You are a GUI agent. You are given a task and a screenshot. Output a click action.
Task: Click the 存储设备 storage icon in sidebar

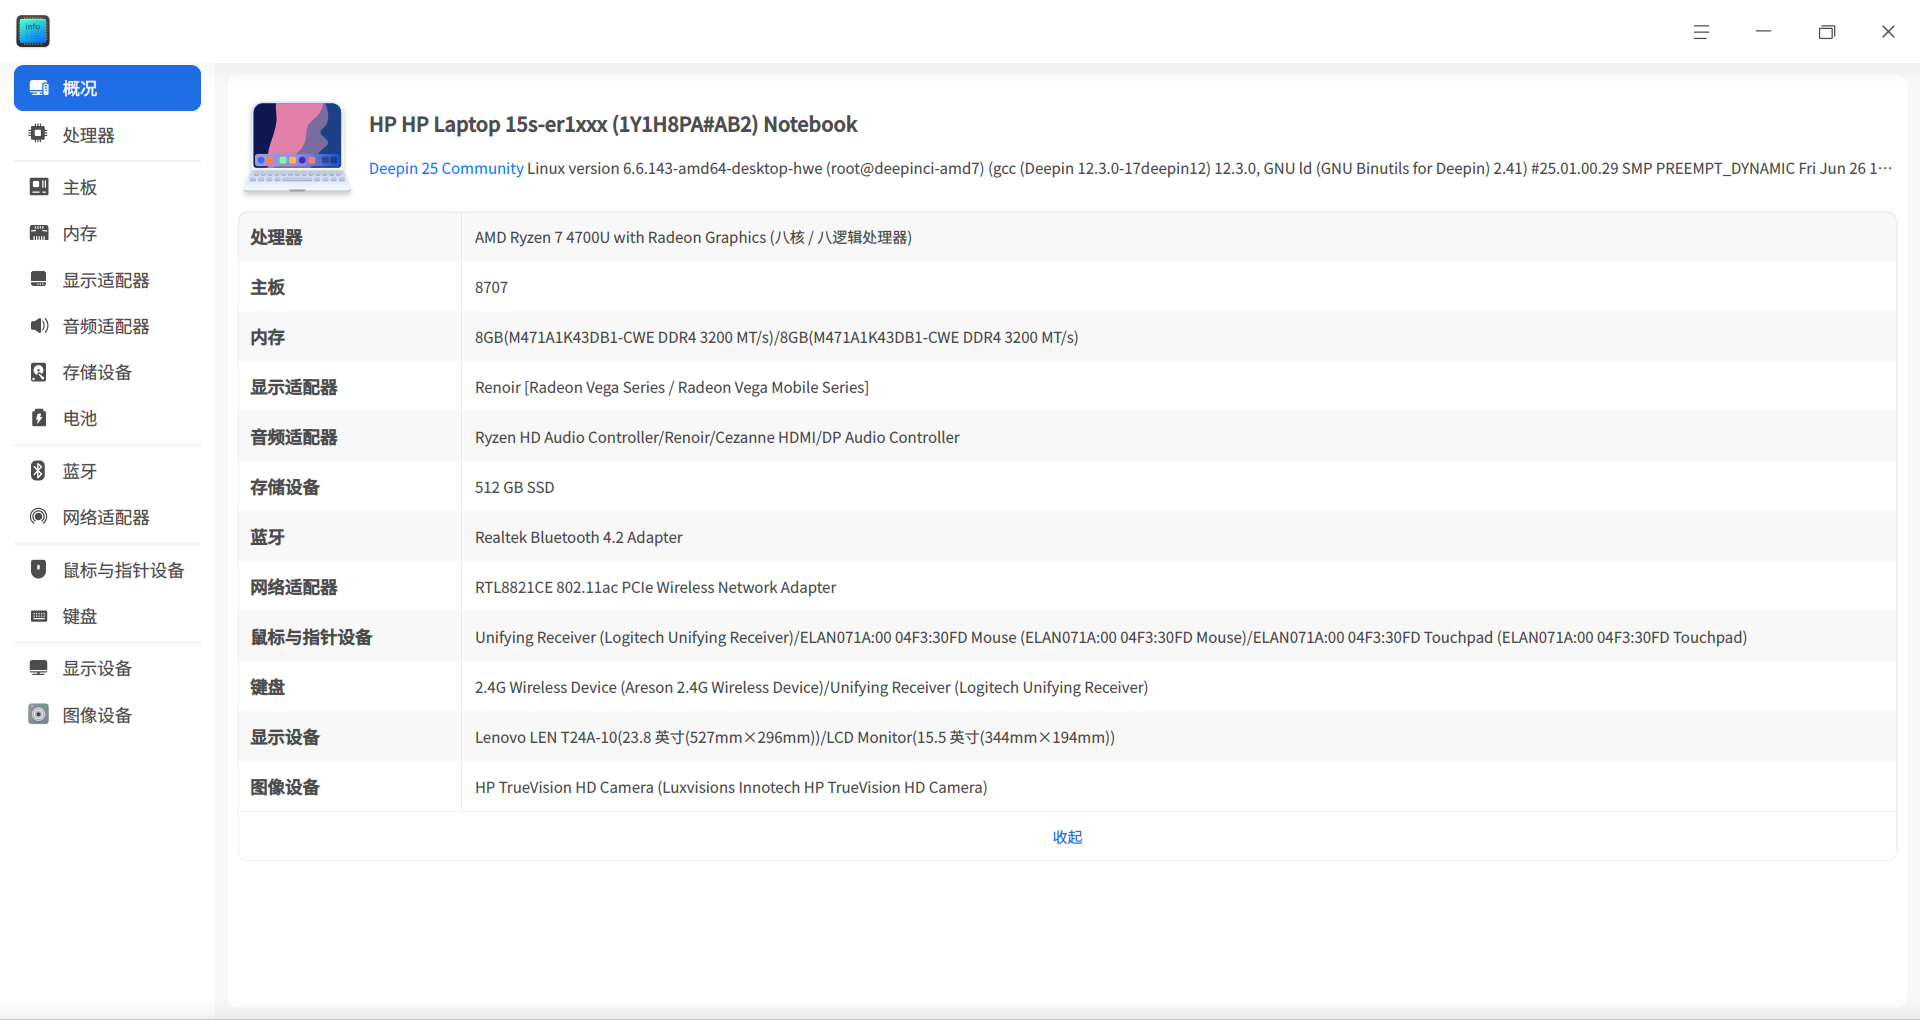[x=39, y=372]
